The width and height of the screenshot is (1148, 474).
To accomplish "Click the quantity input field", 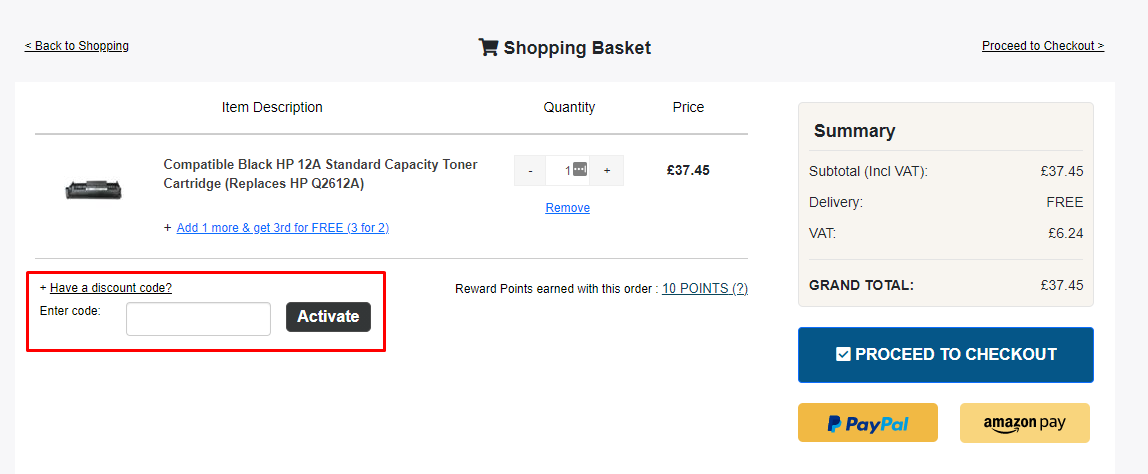I will (563, 171).
